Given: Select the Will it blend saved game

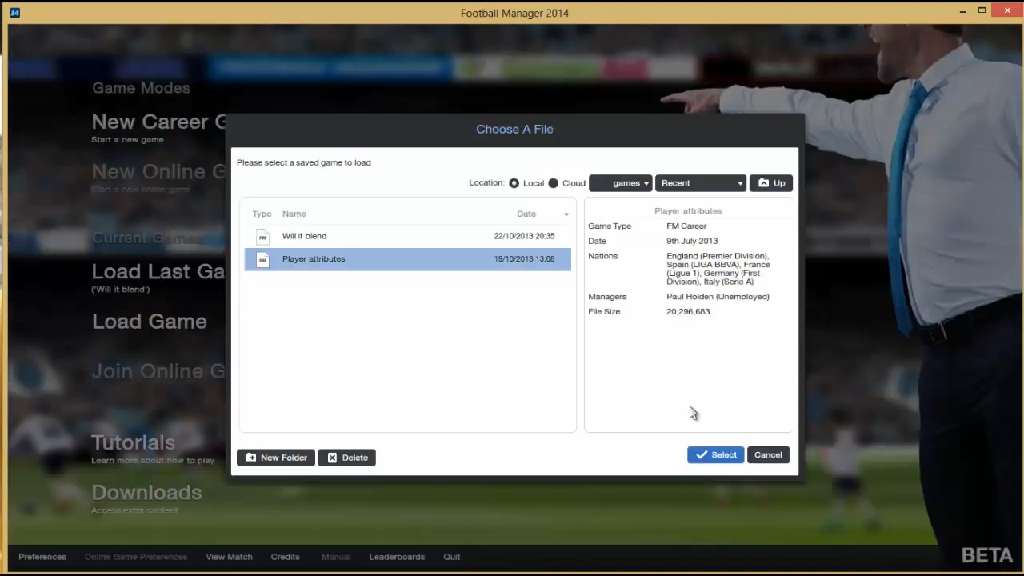Looking at the screenshot, I should pyautogui.click(x=408, y=236).
